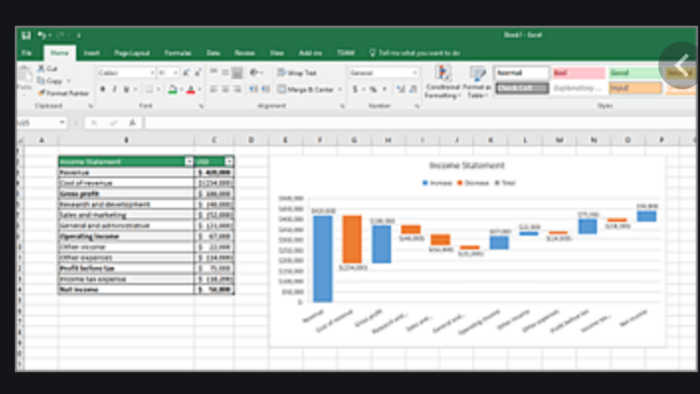Apply accounting dollar format
This screenshot has height=394, width=700.
pos(355,90)
